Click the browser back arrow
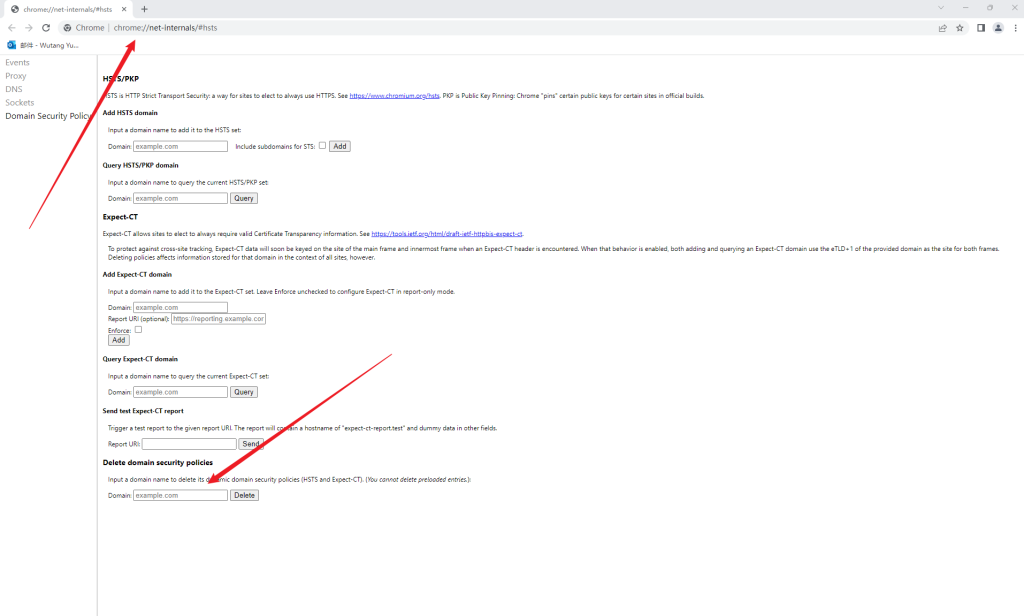This screenshot has height=616, width=1024. (x=12, y=28)
